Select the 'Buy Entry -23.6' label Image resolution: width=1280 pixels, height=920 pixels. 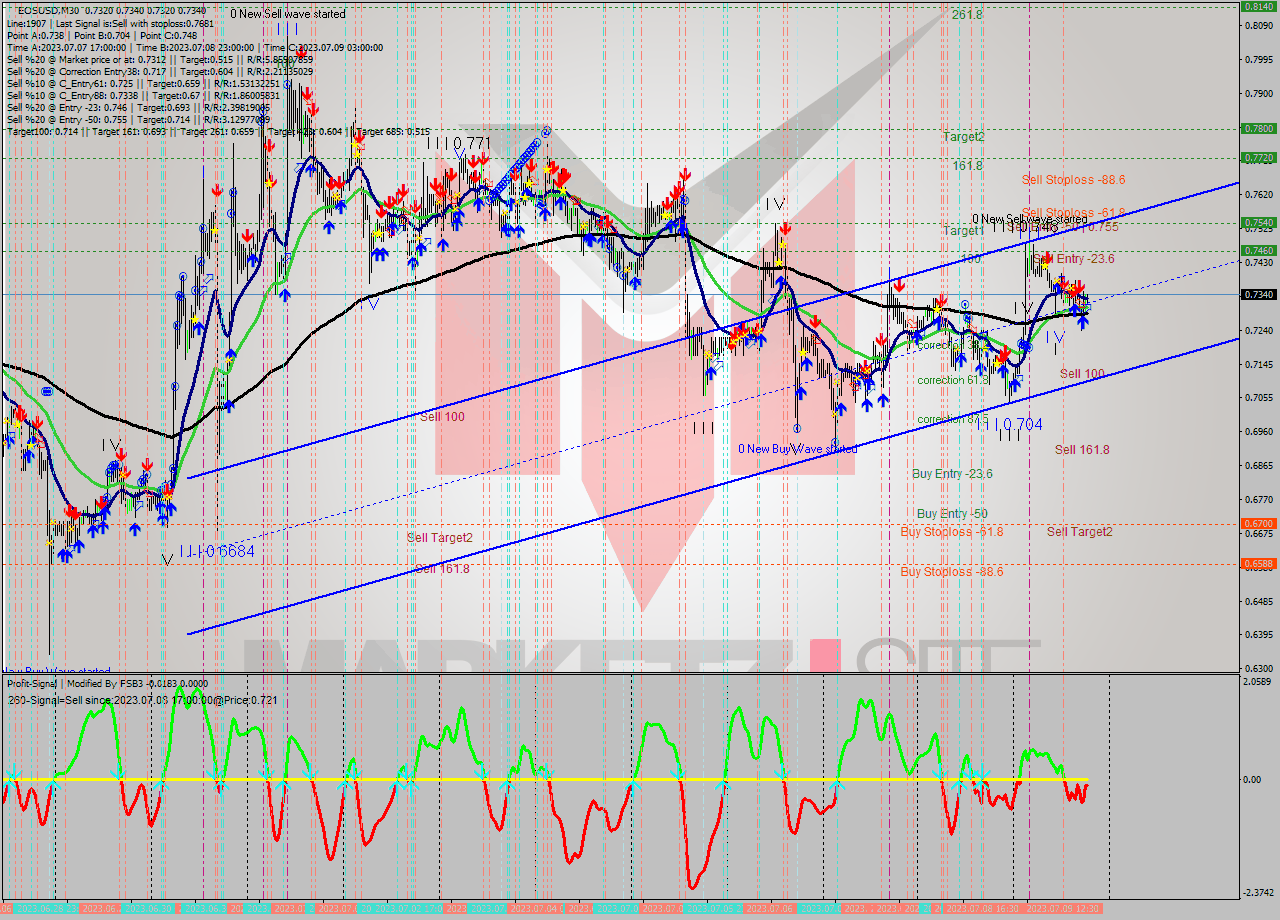tap(952, 474)
